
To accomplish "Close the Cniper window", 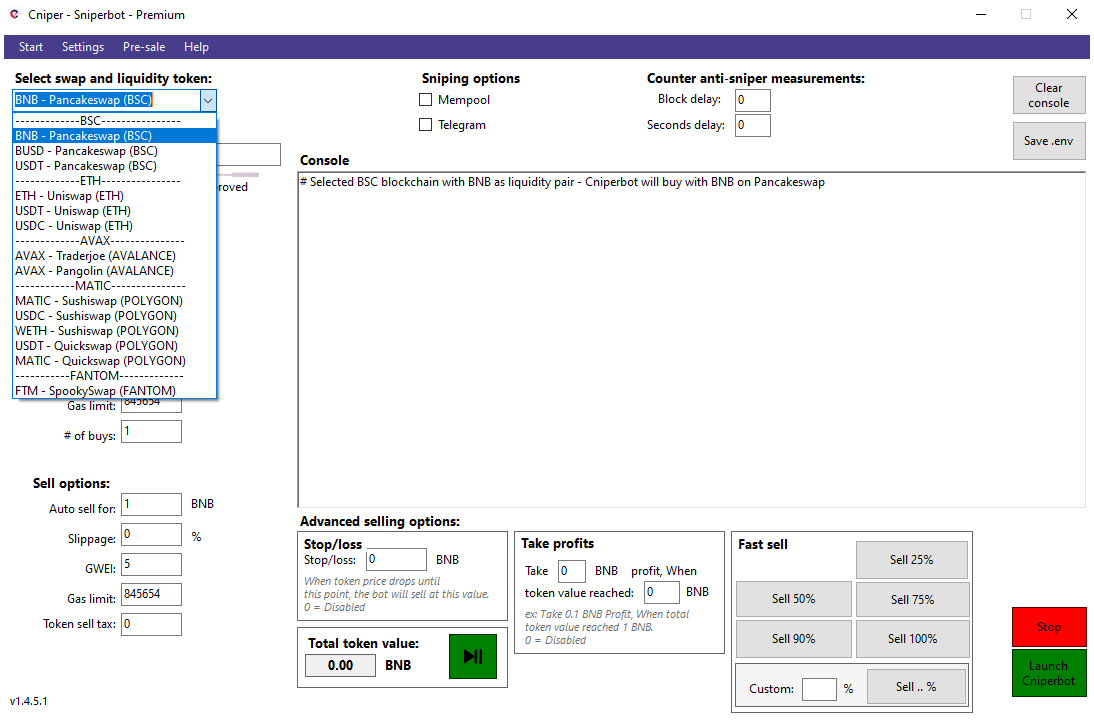I will [x=1072, y=14].
